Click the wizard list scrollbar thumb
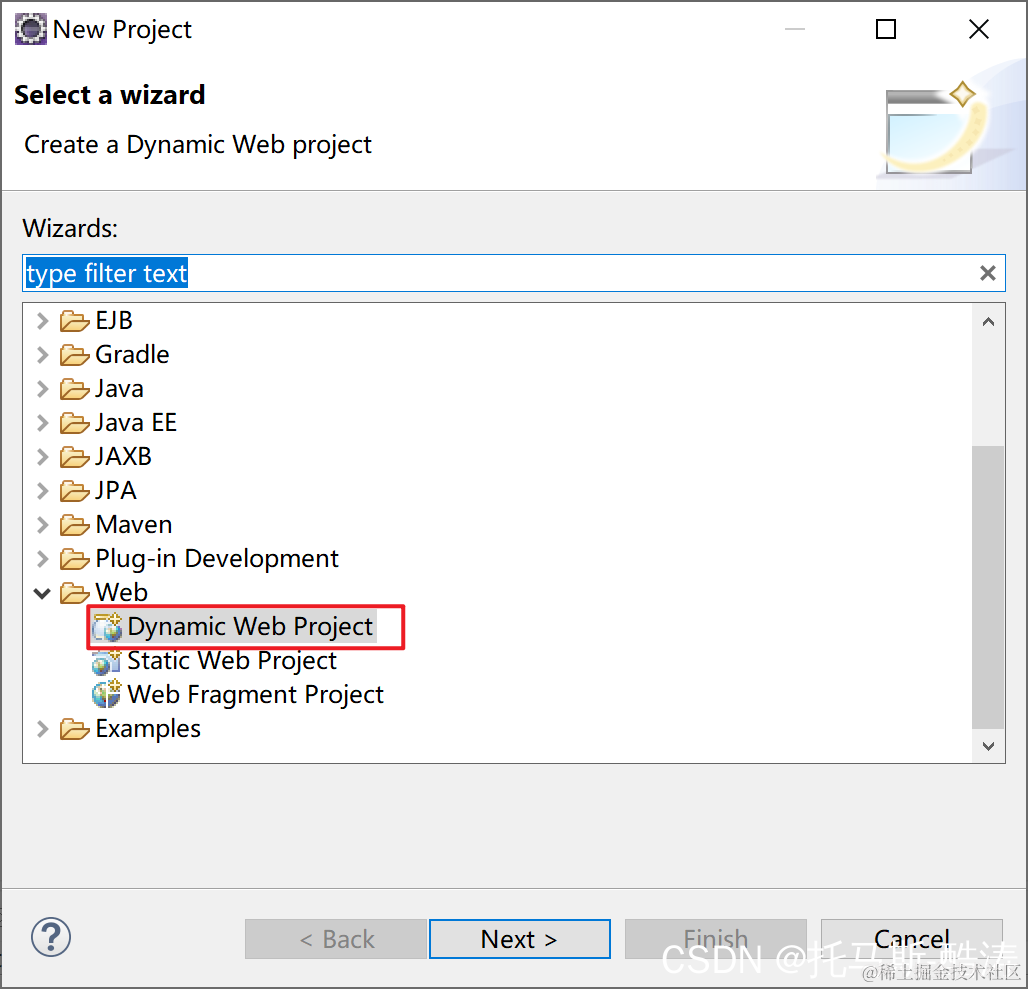 click(988, 587)
